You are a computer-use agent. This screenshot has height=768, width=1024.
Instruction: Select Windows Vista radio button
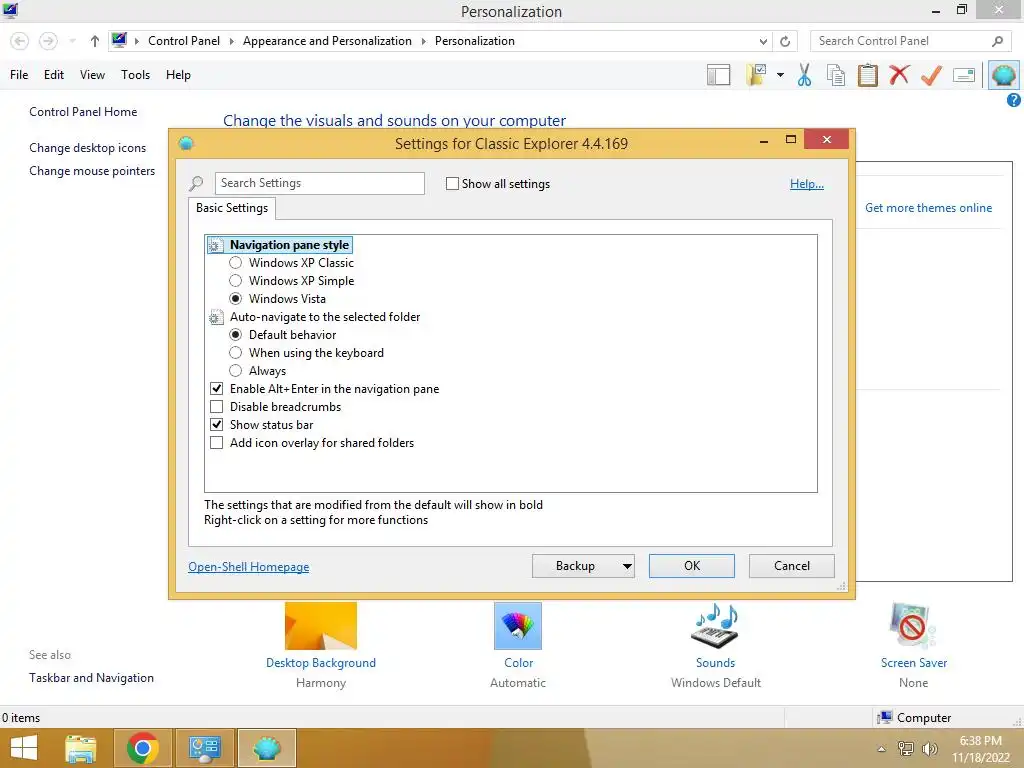pyautogui.click(x=235, y=298)
